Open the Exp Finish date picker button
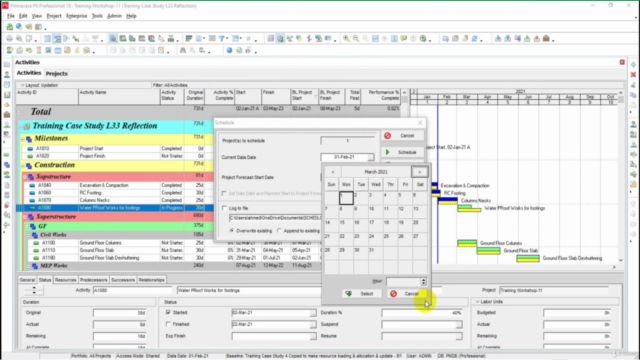The width and height of the screenshot is (640, 360). (x=313, y=336)
